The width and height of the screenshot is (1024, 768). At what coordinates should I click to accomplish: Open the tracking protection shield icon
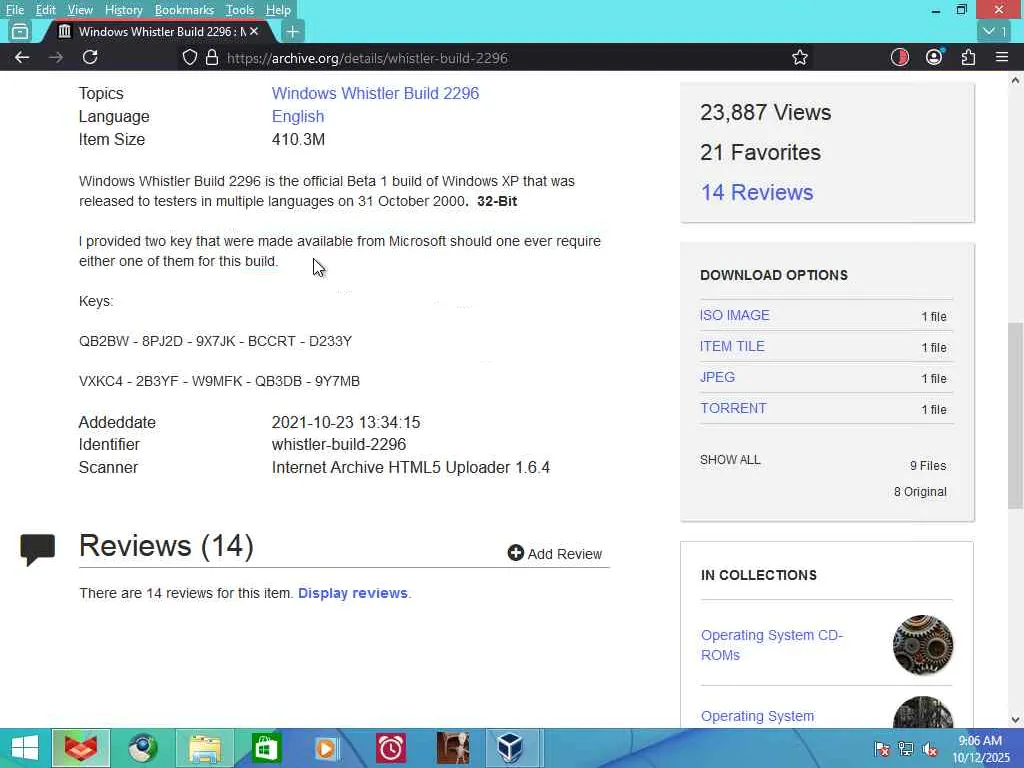coord(189,57)
